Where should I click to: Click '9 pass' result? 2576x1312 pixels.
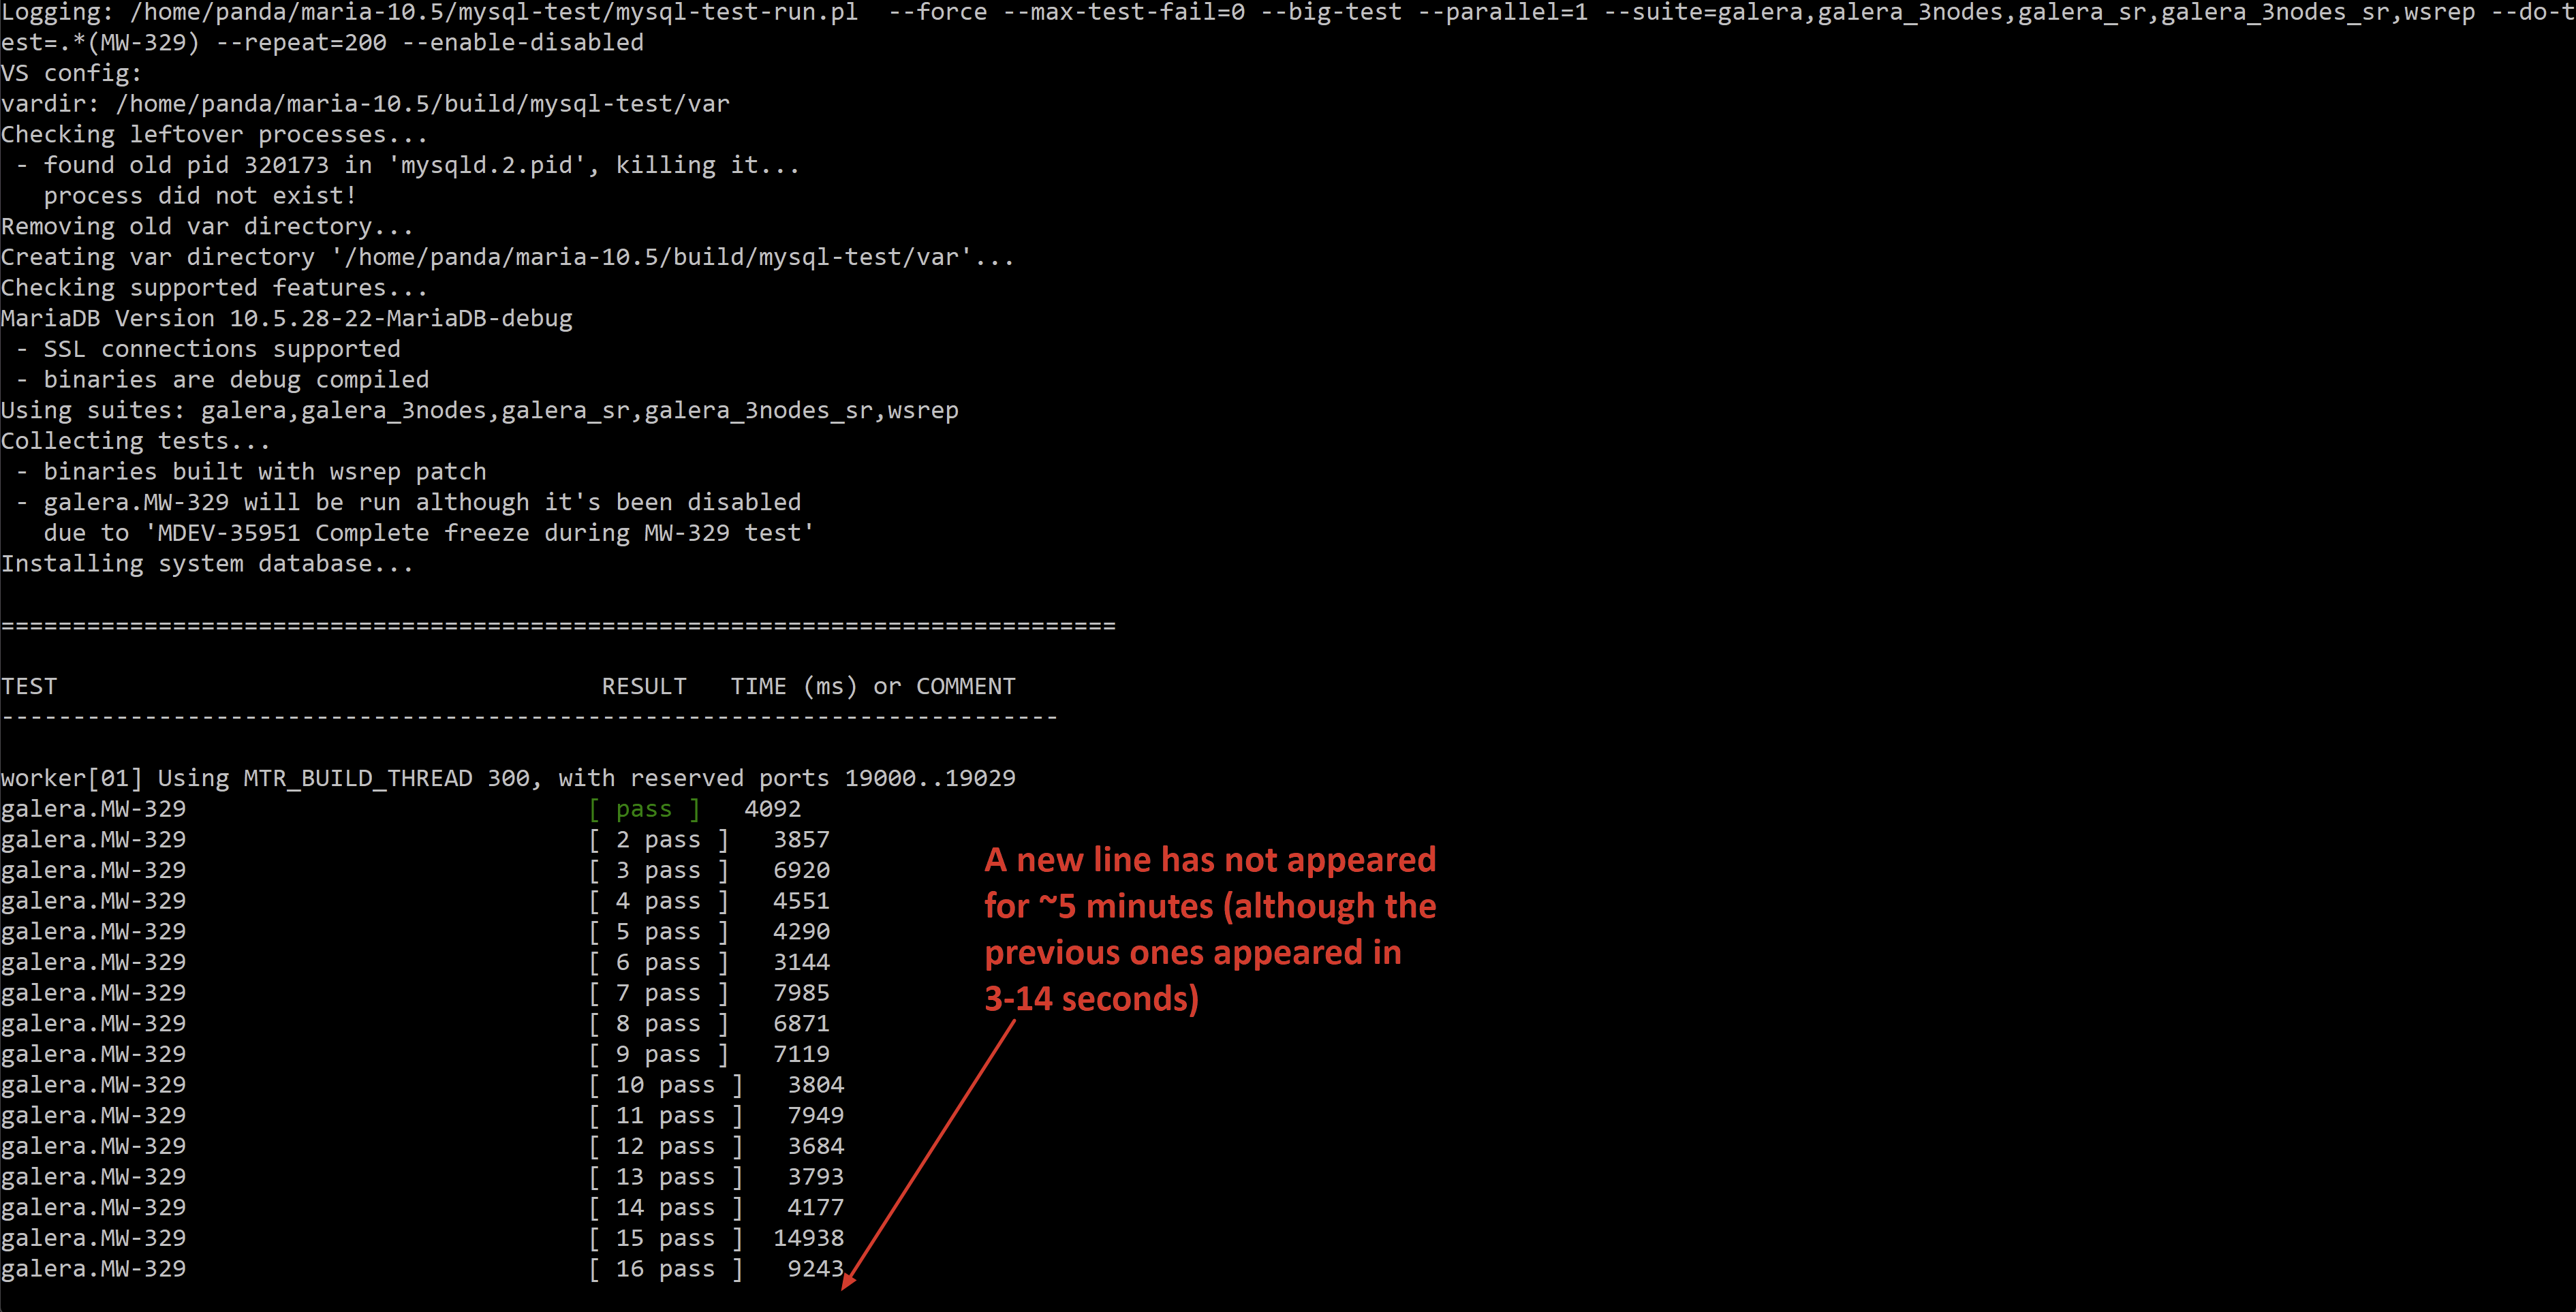tap(658, 1054)
